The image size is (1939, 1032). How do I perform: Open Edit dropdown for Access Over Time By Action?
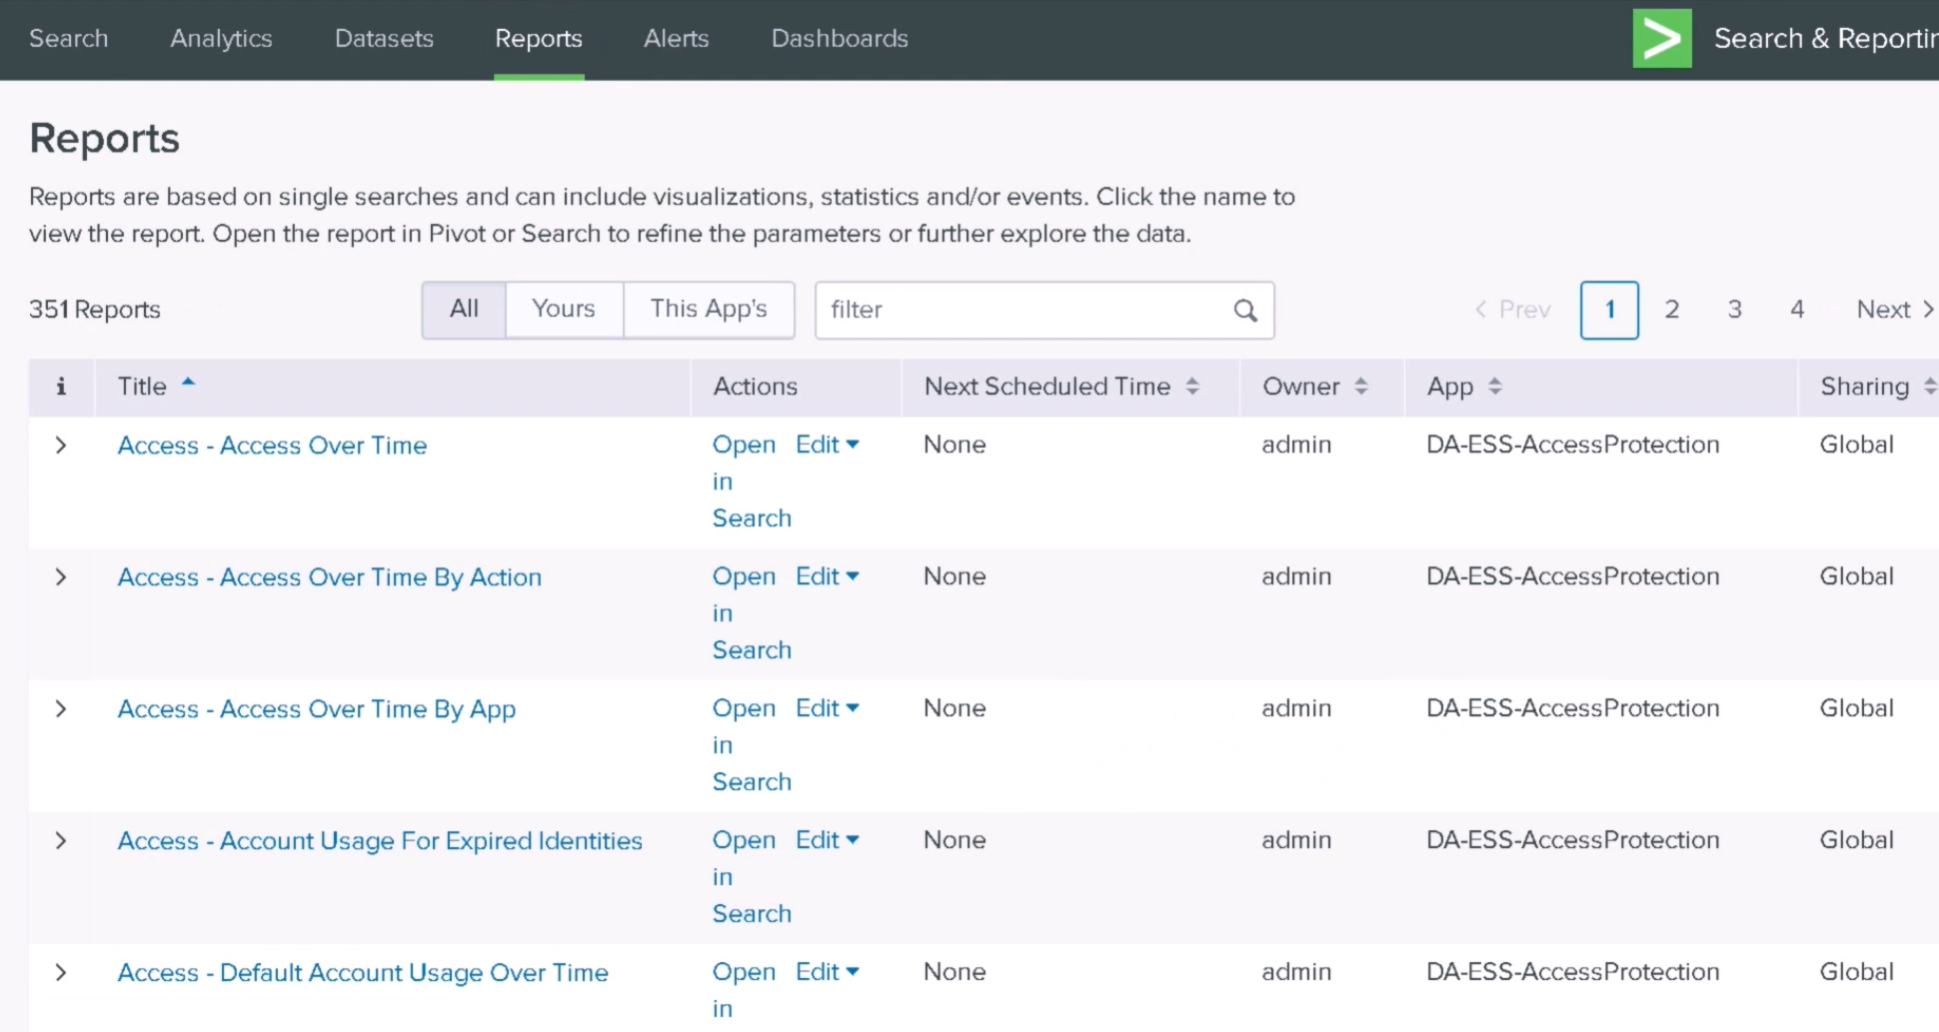point(828,577)
